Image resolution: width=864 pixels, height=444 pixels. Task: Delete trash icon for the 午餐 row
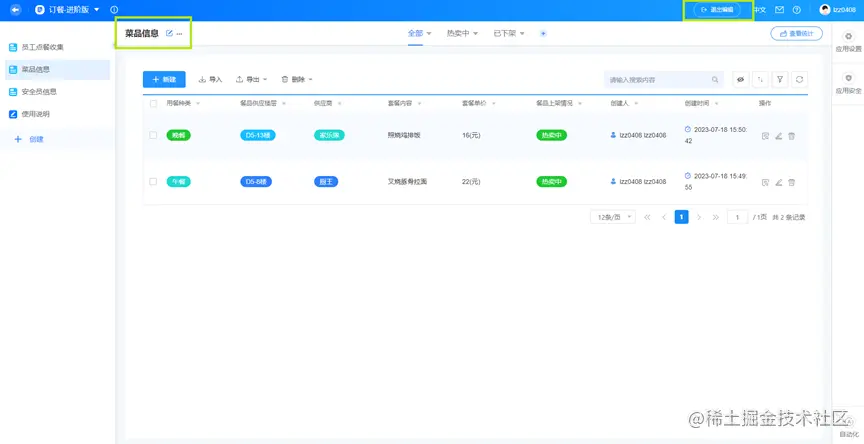click(x=791, y=182)
